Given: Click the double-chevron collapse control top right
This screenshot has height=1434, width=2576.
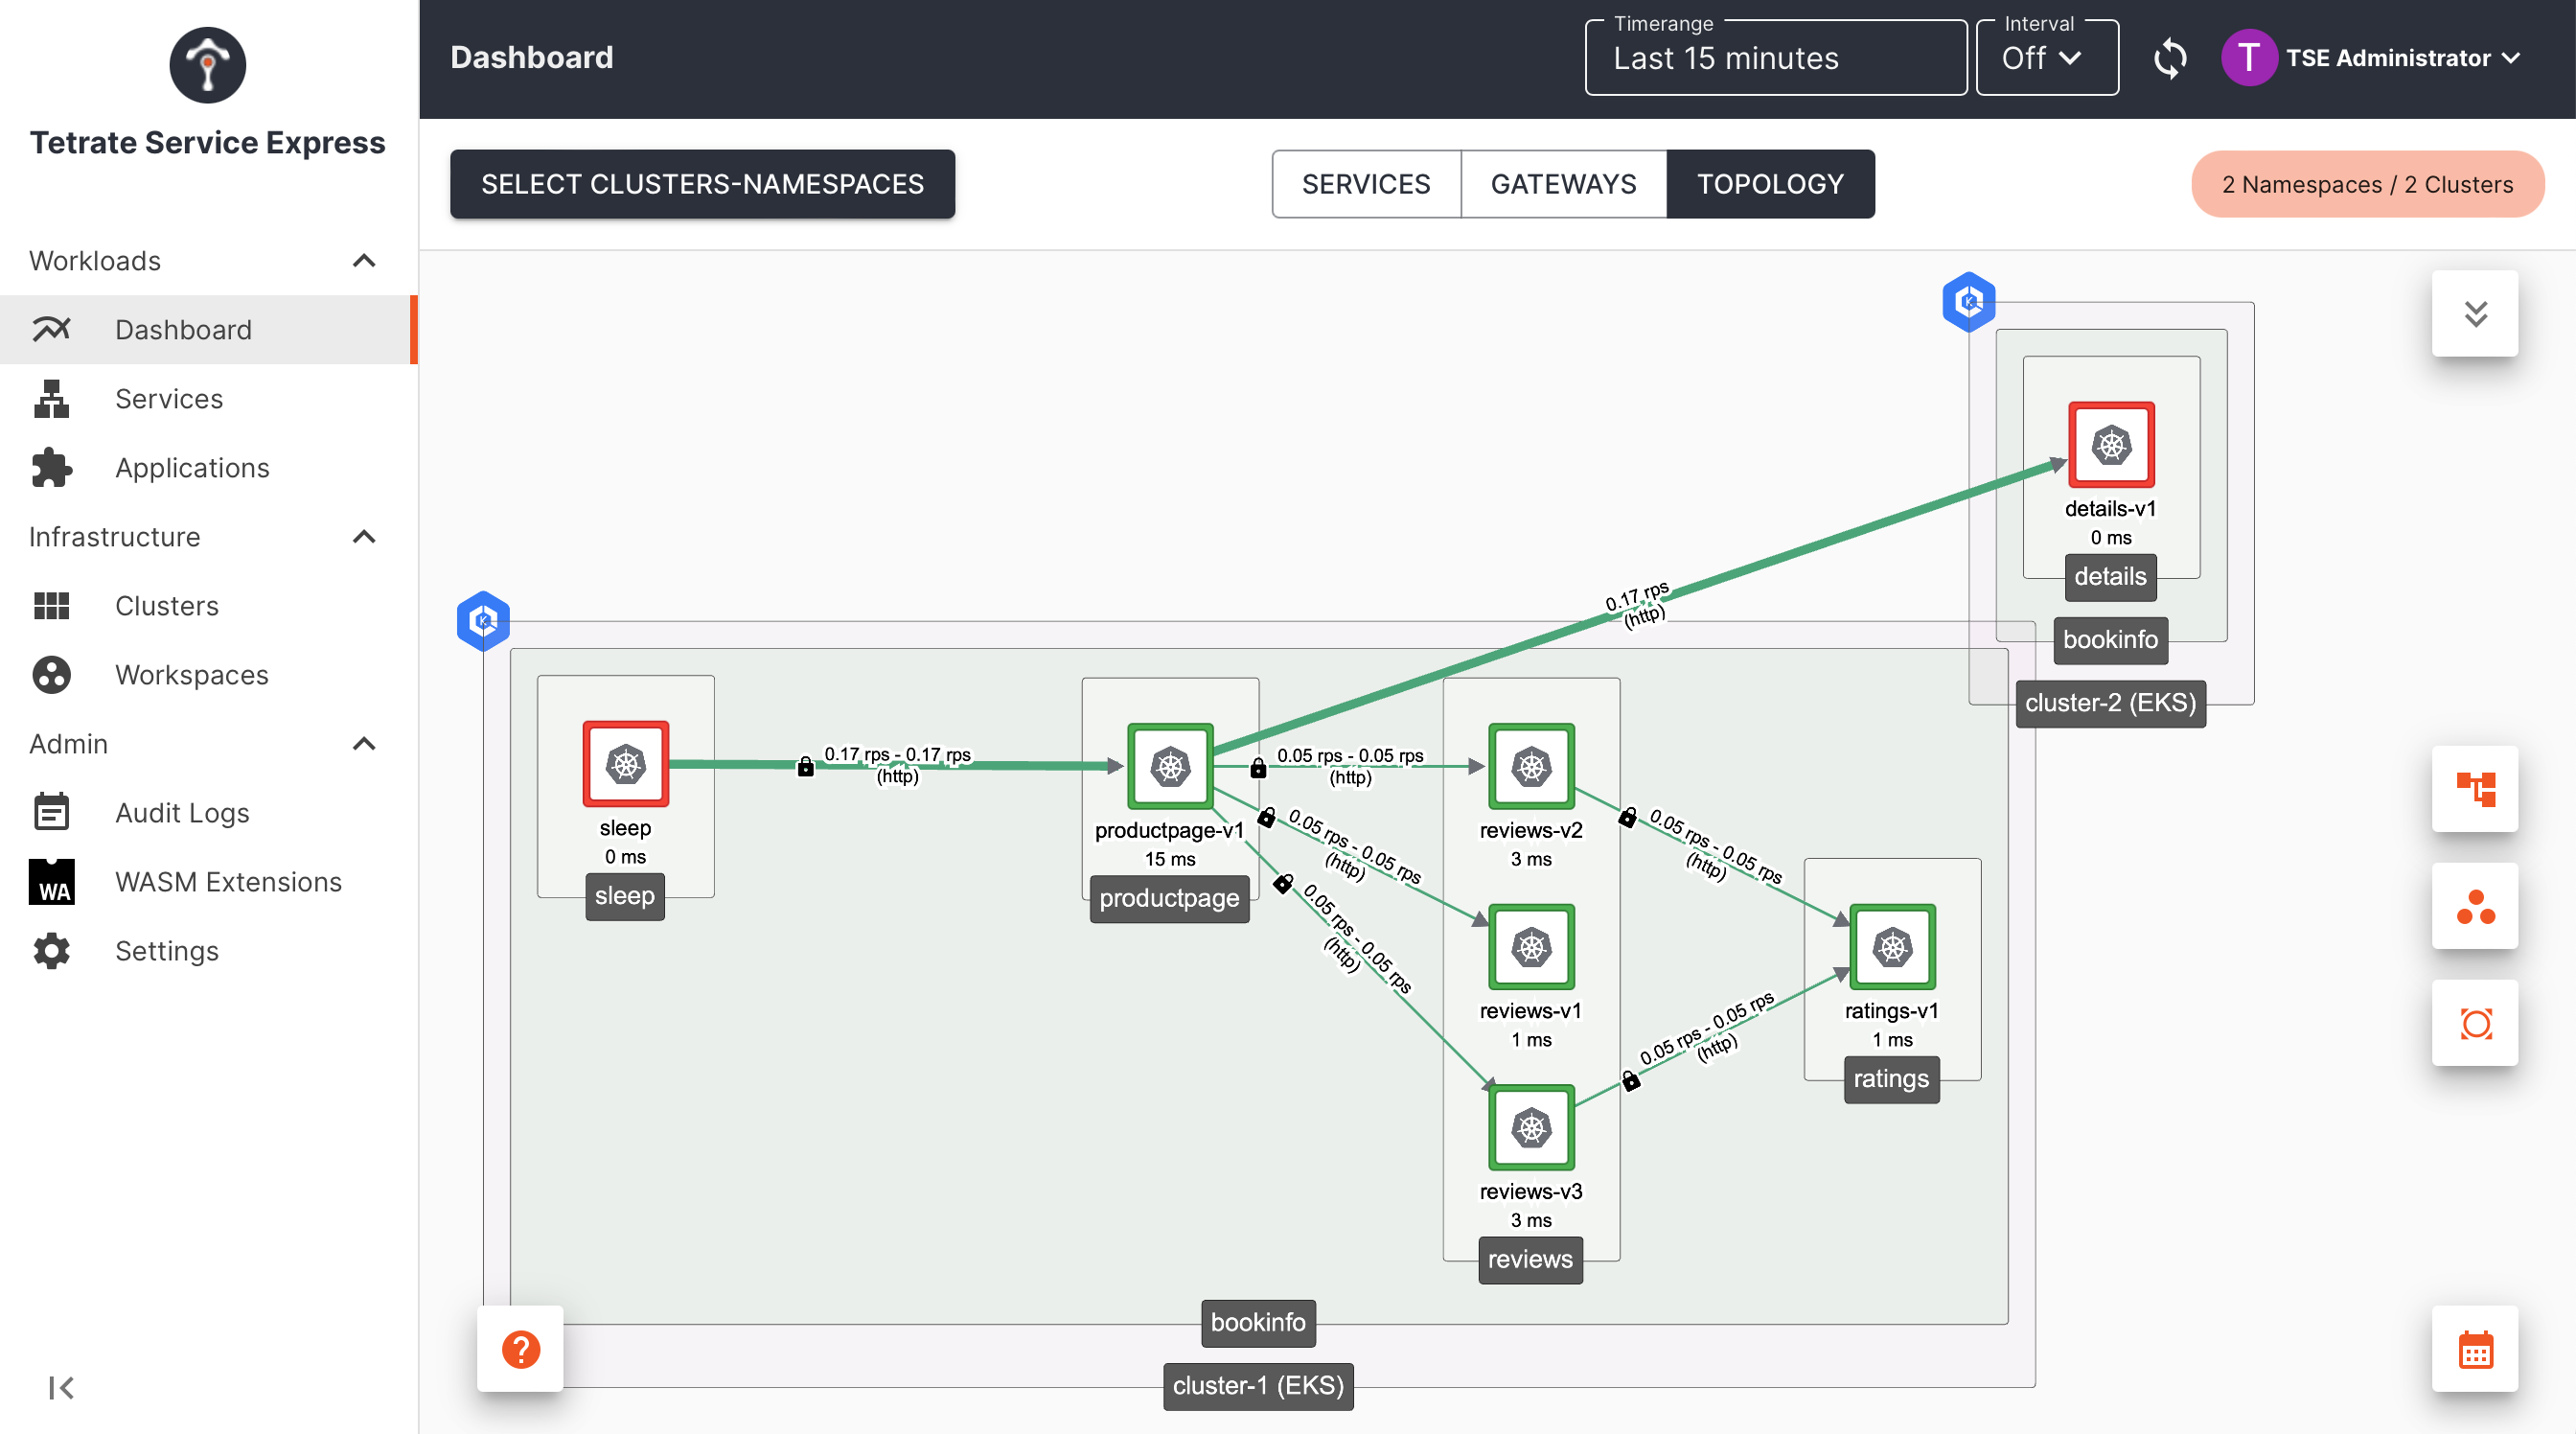Looking at the screenshot, I should coord(2475,313).
